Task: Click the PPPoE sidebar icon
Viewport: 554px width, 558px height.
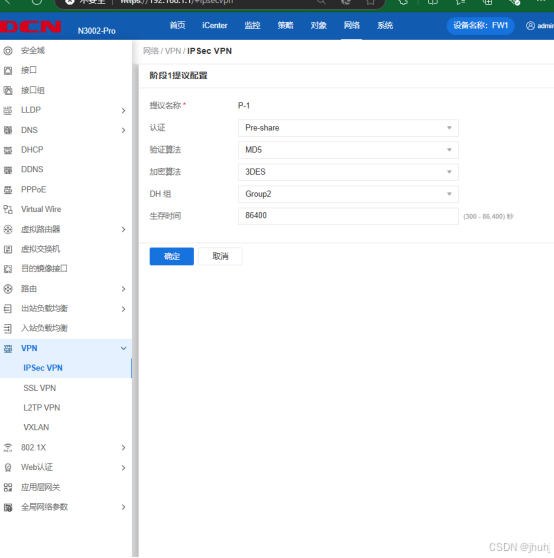Action: pyautogui.click(x=8, y=190)
